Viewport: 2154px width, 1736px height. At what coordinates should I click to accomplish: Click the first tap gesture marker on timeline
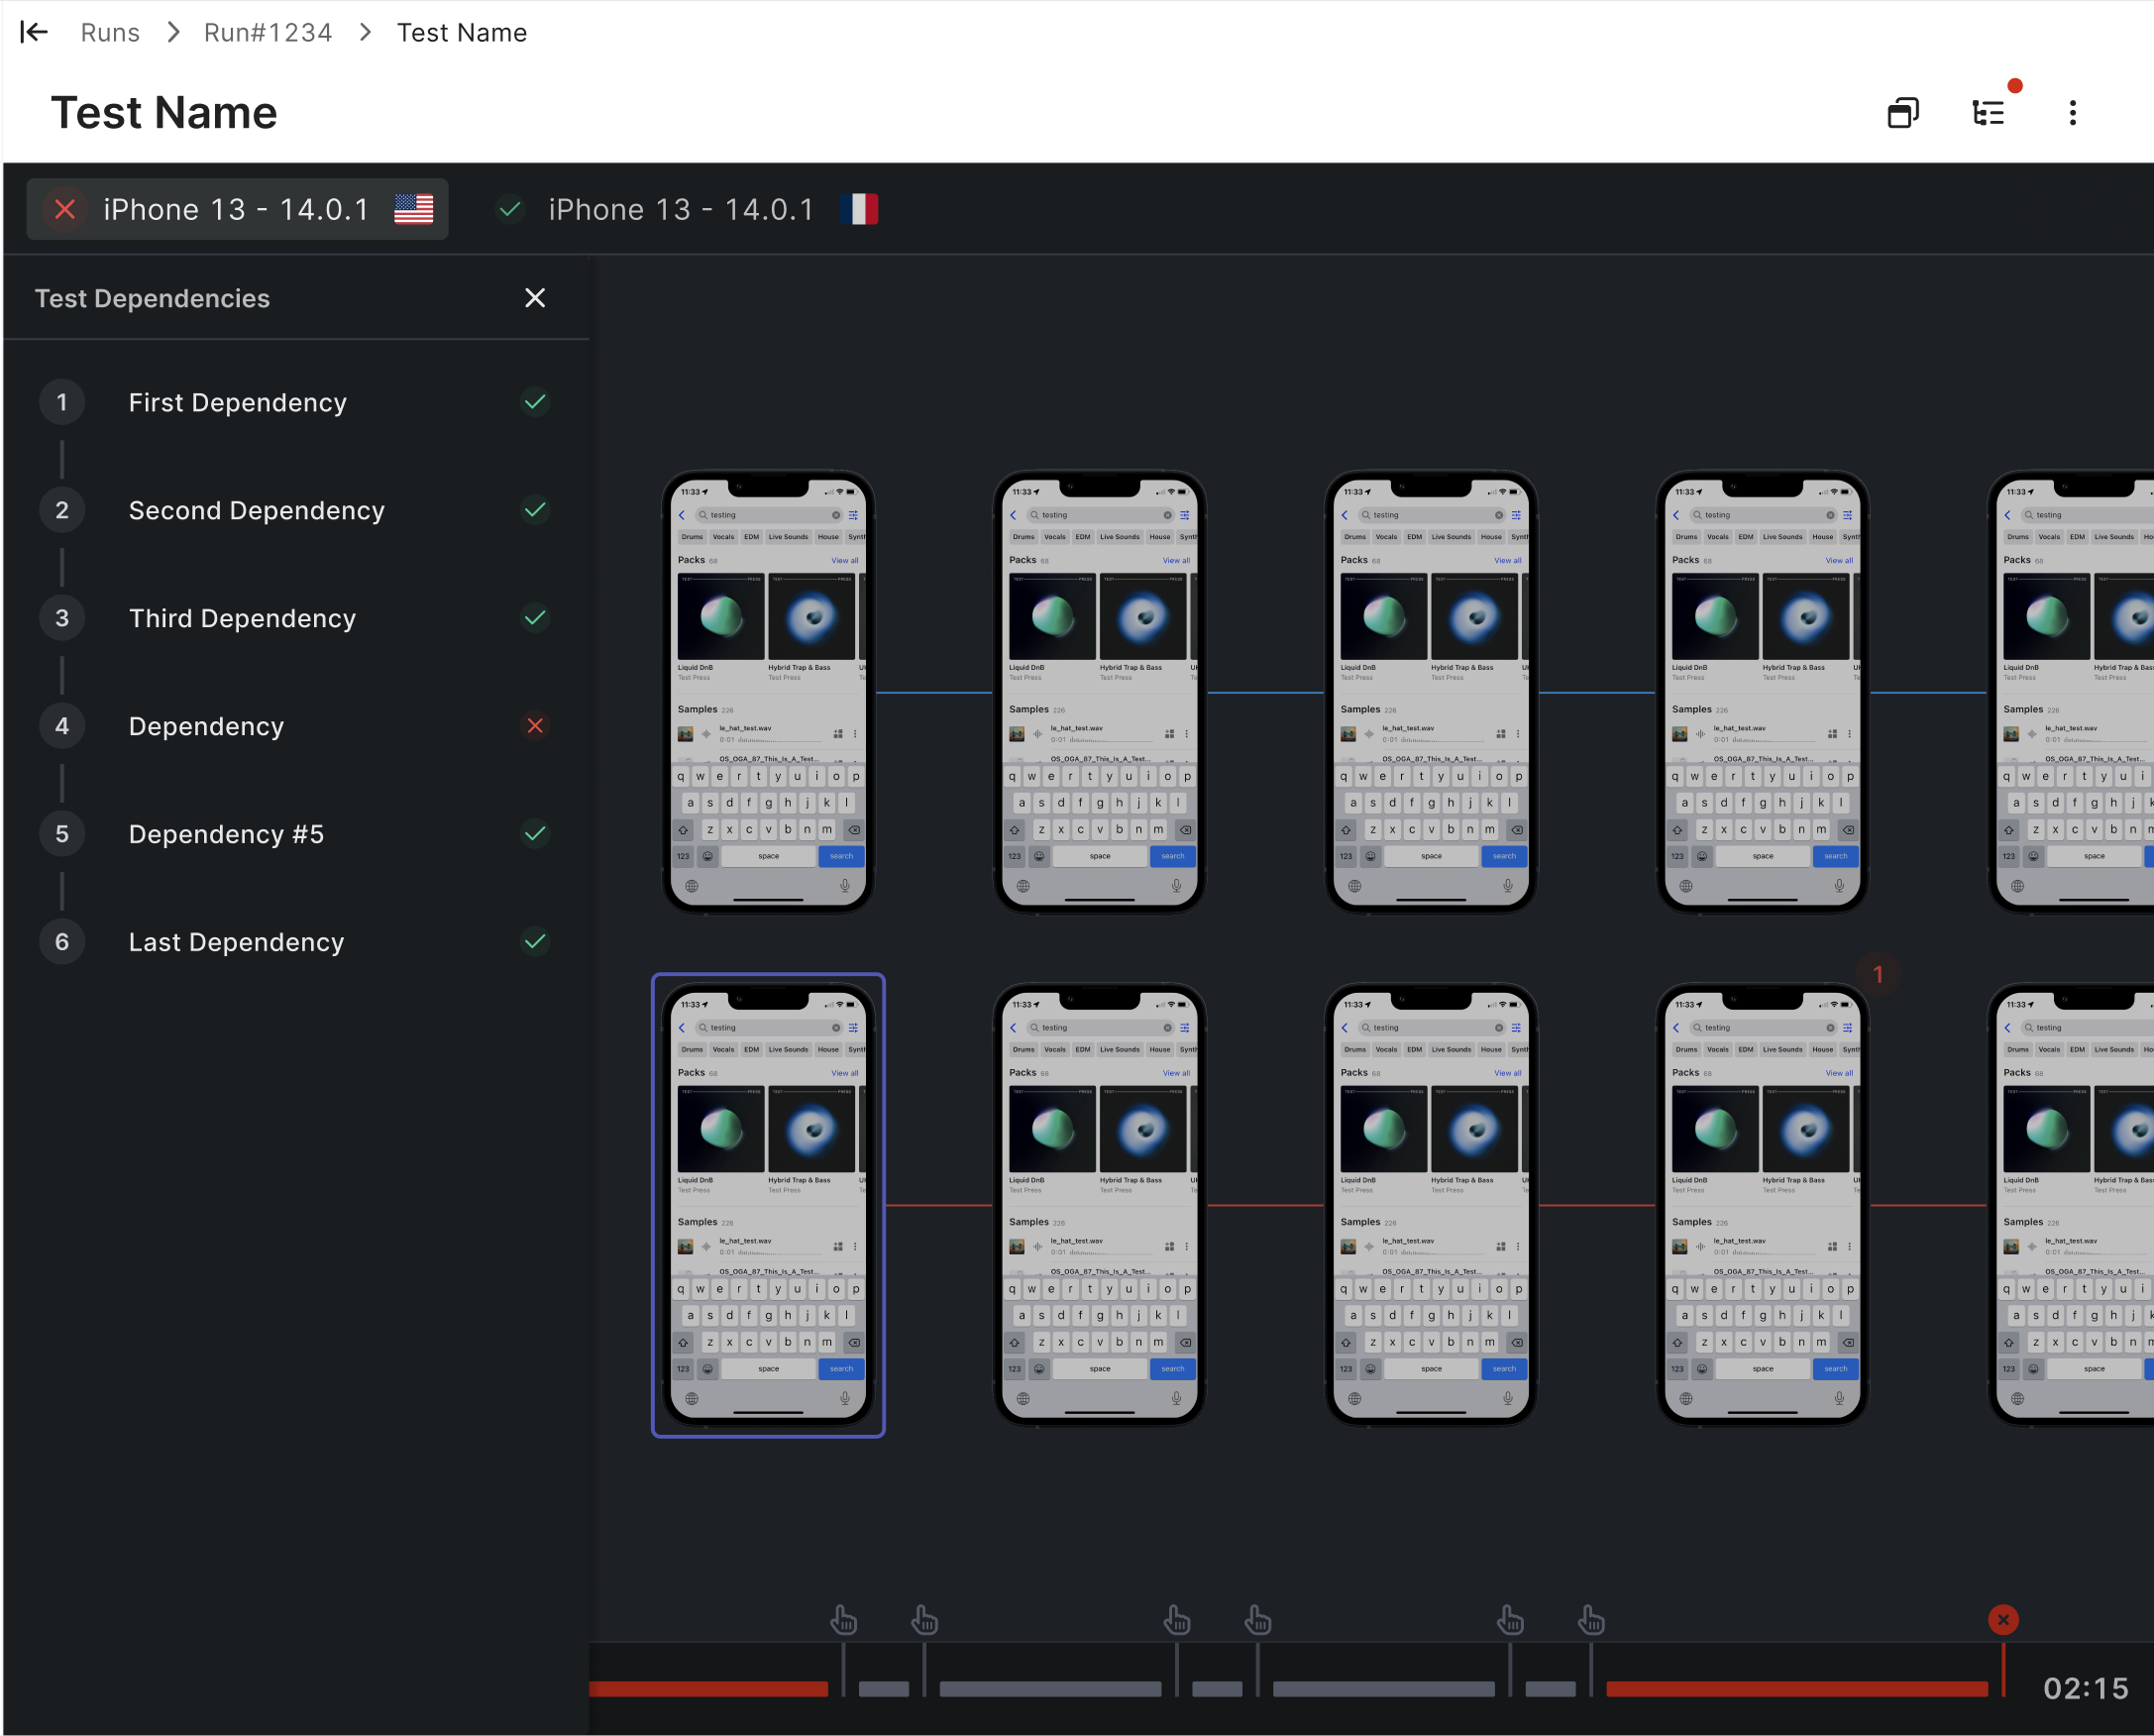[x=844, y=1620]
